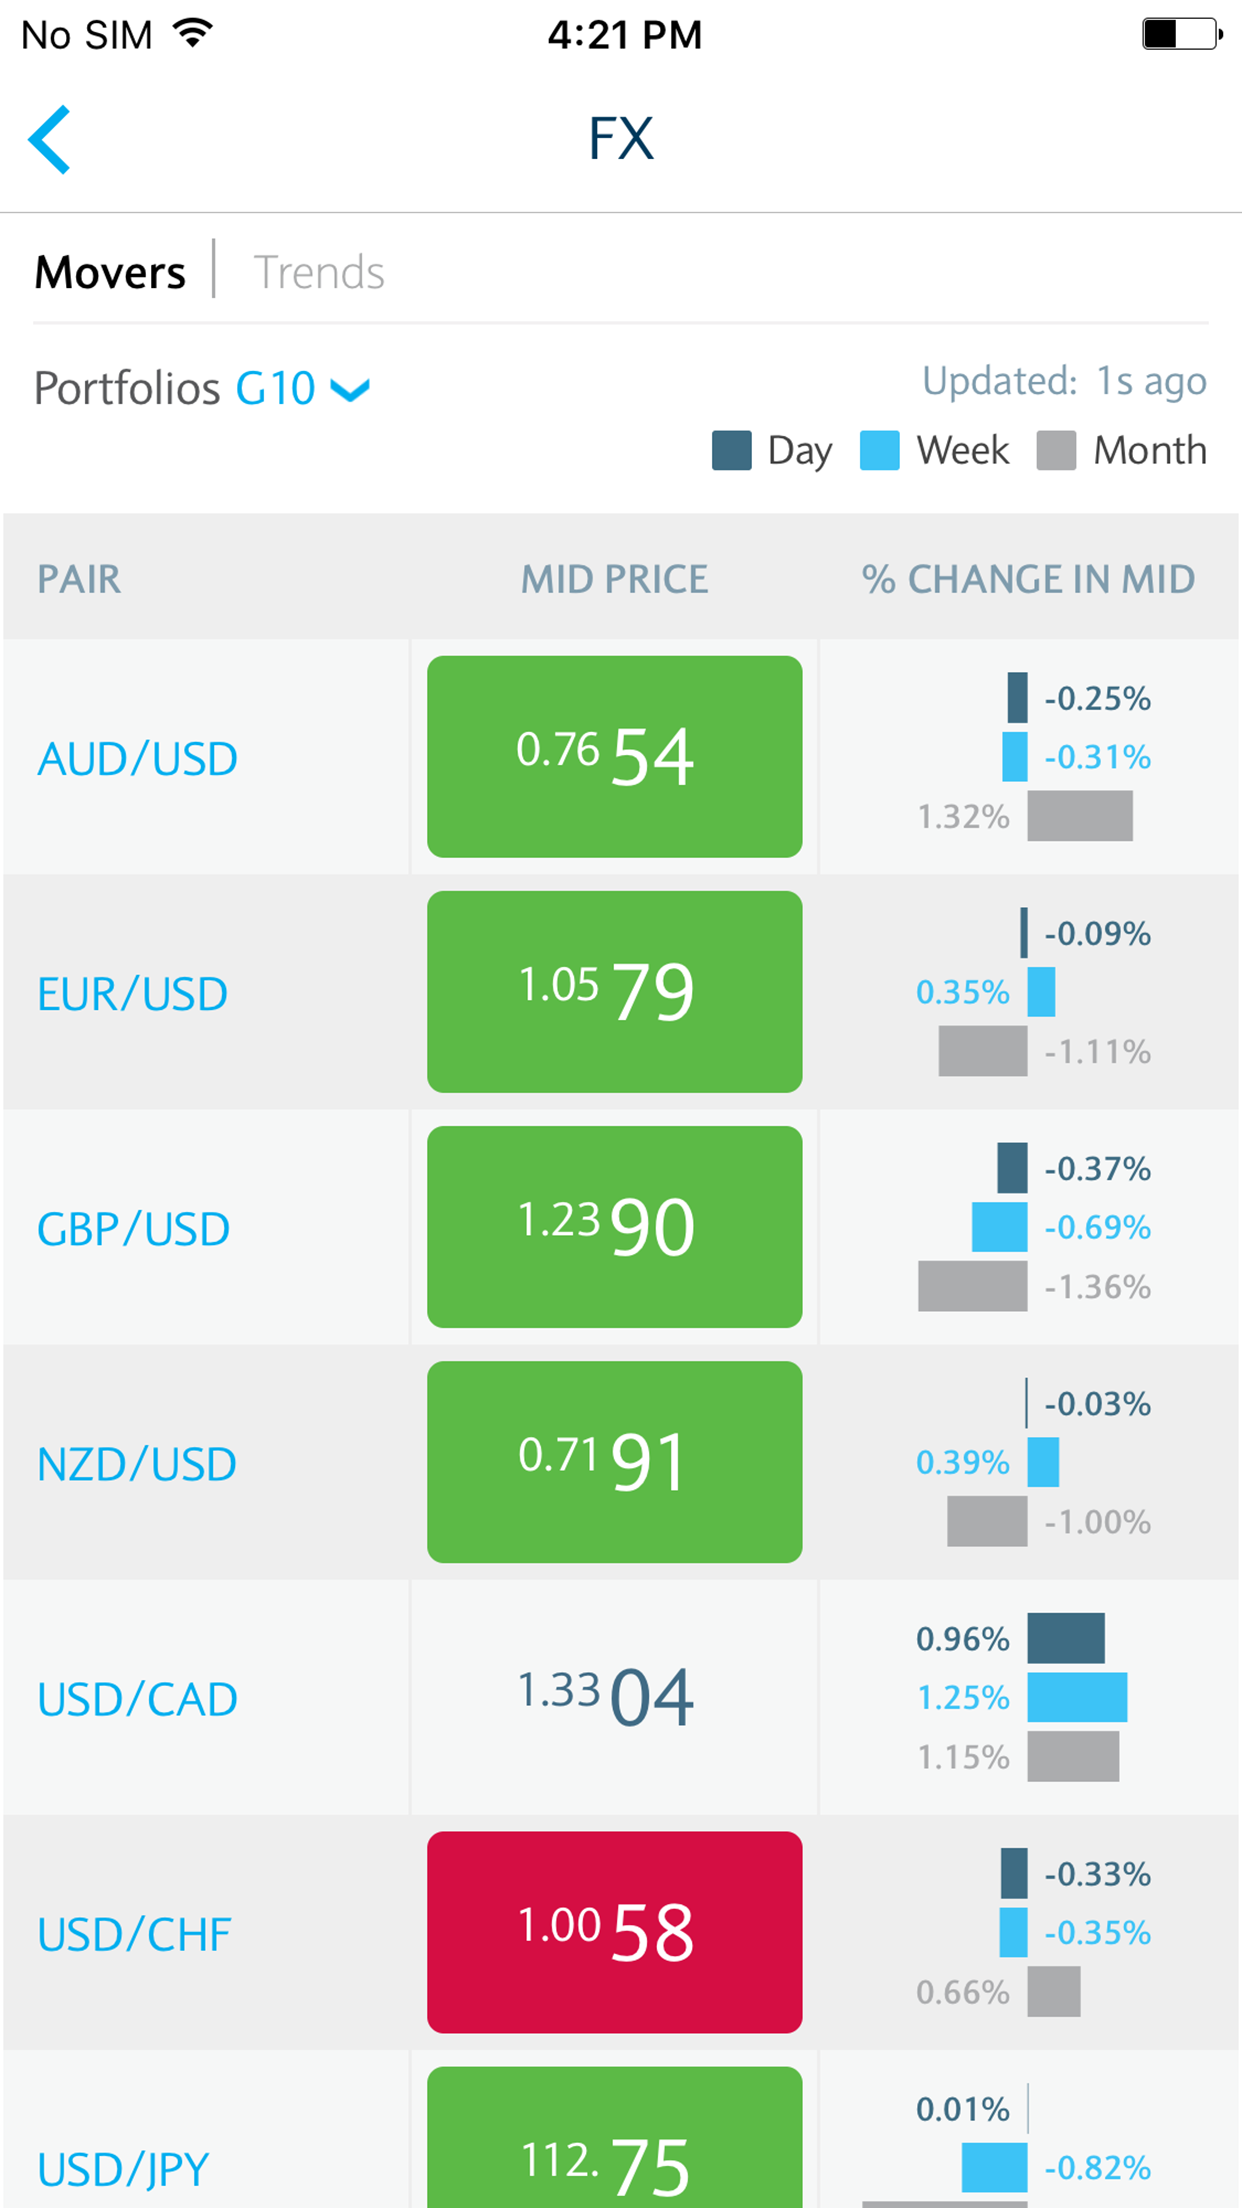
Task: Open the USD/CAD pair link
Action: click(137, 1699)
